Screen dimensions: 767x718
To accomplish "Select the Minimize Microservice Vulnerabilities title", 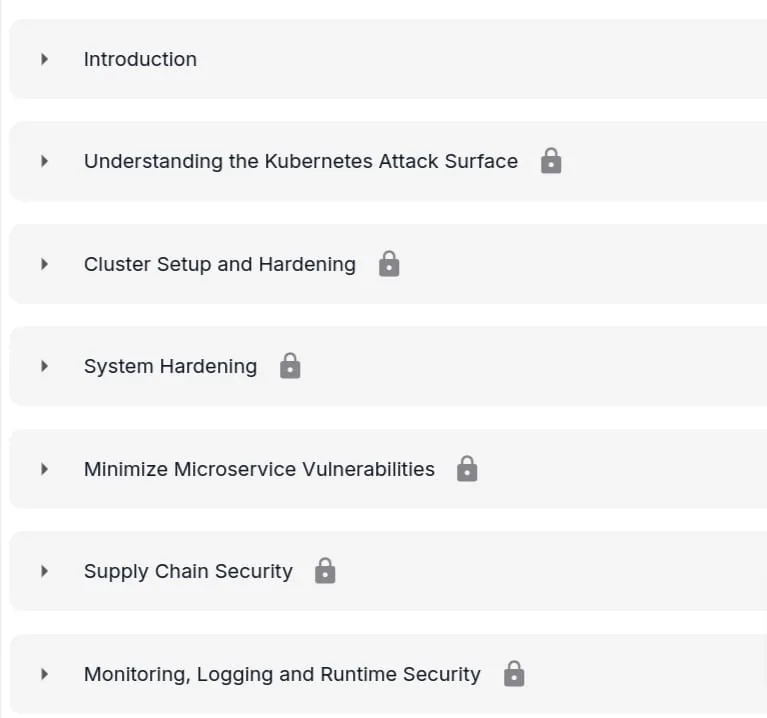I will [x=259, y=469].
